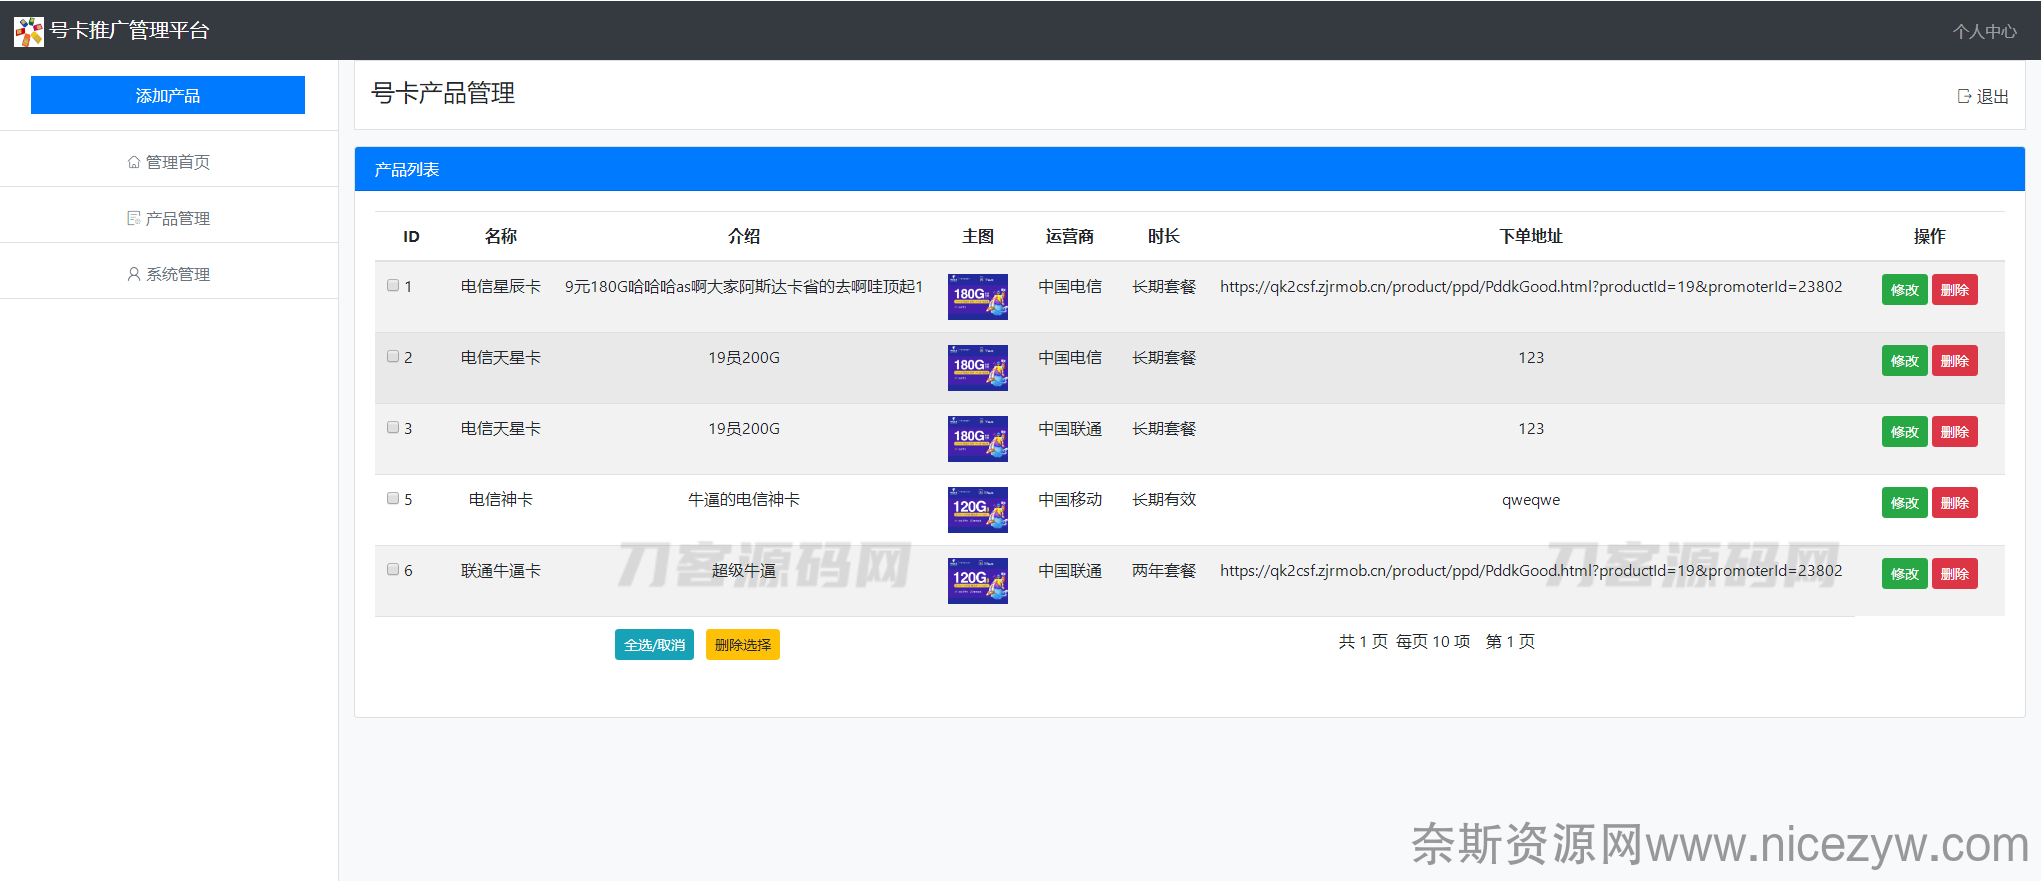This screenshot has height=881, width=2041.
Task: Open 产品管理 in the sidebar
Action: coord(168,218)
